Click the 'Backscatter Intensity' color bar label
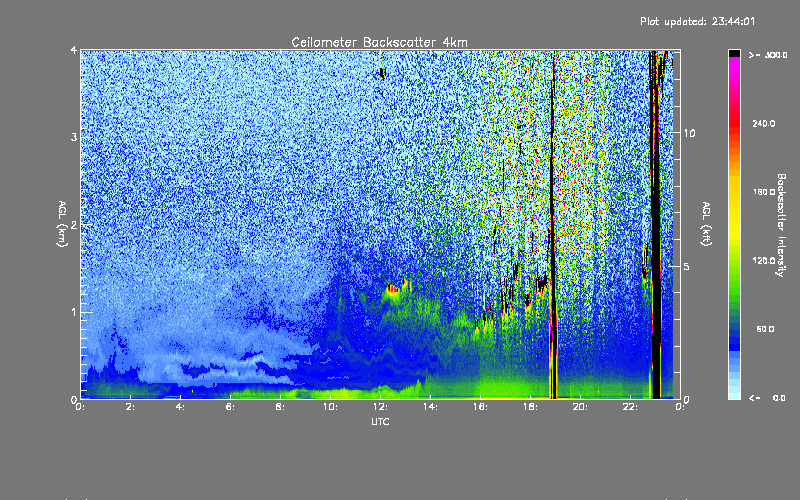Viewport: 800px width, 500px height. [781, 225]
